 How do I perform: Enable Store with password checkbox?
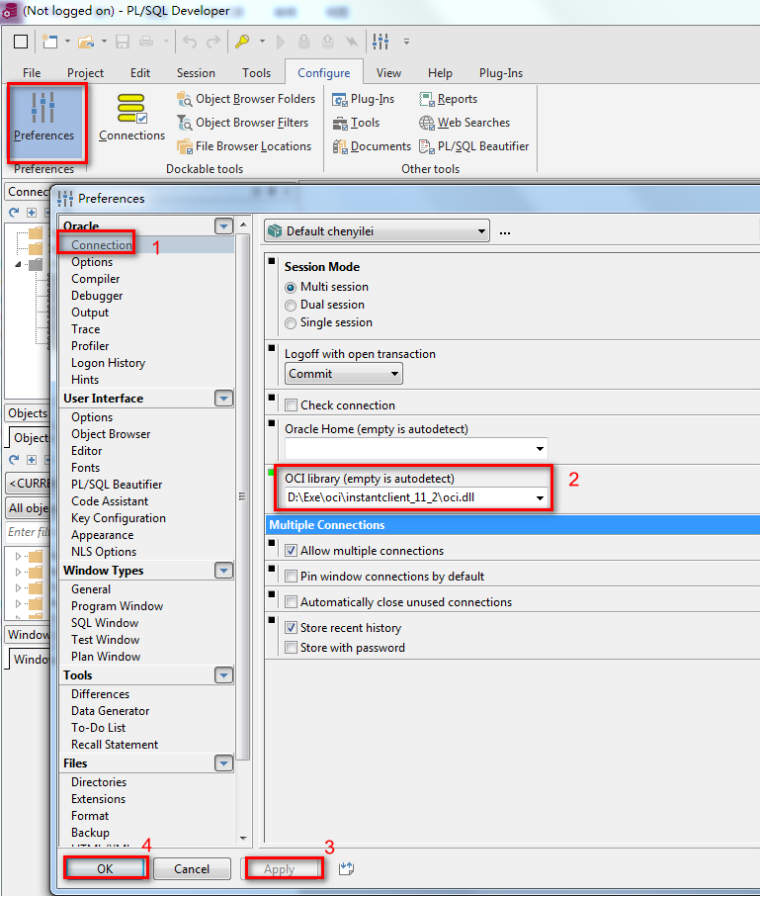(291, 648)
